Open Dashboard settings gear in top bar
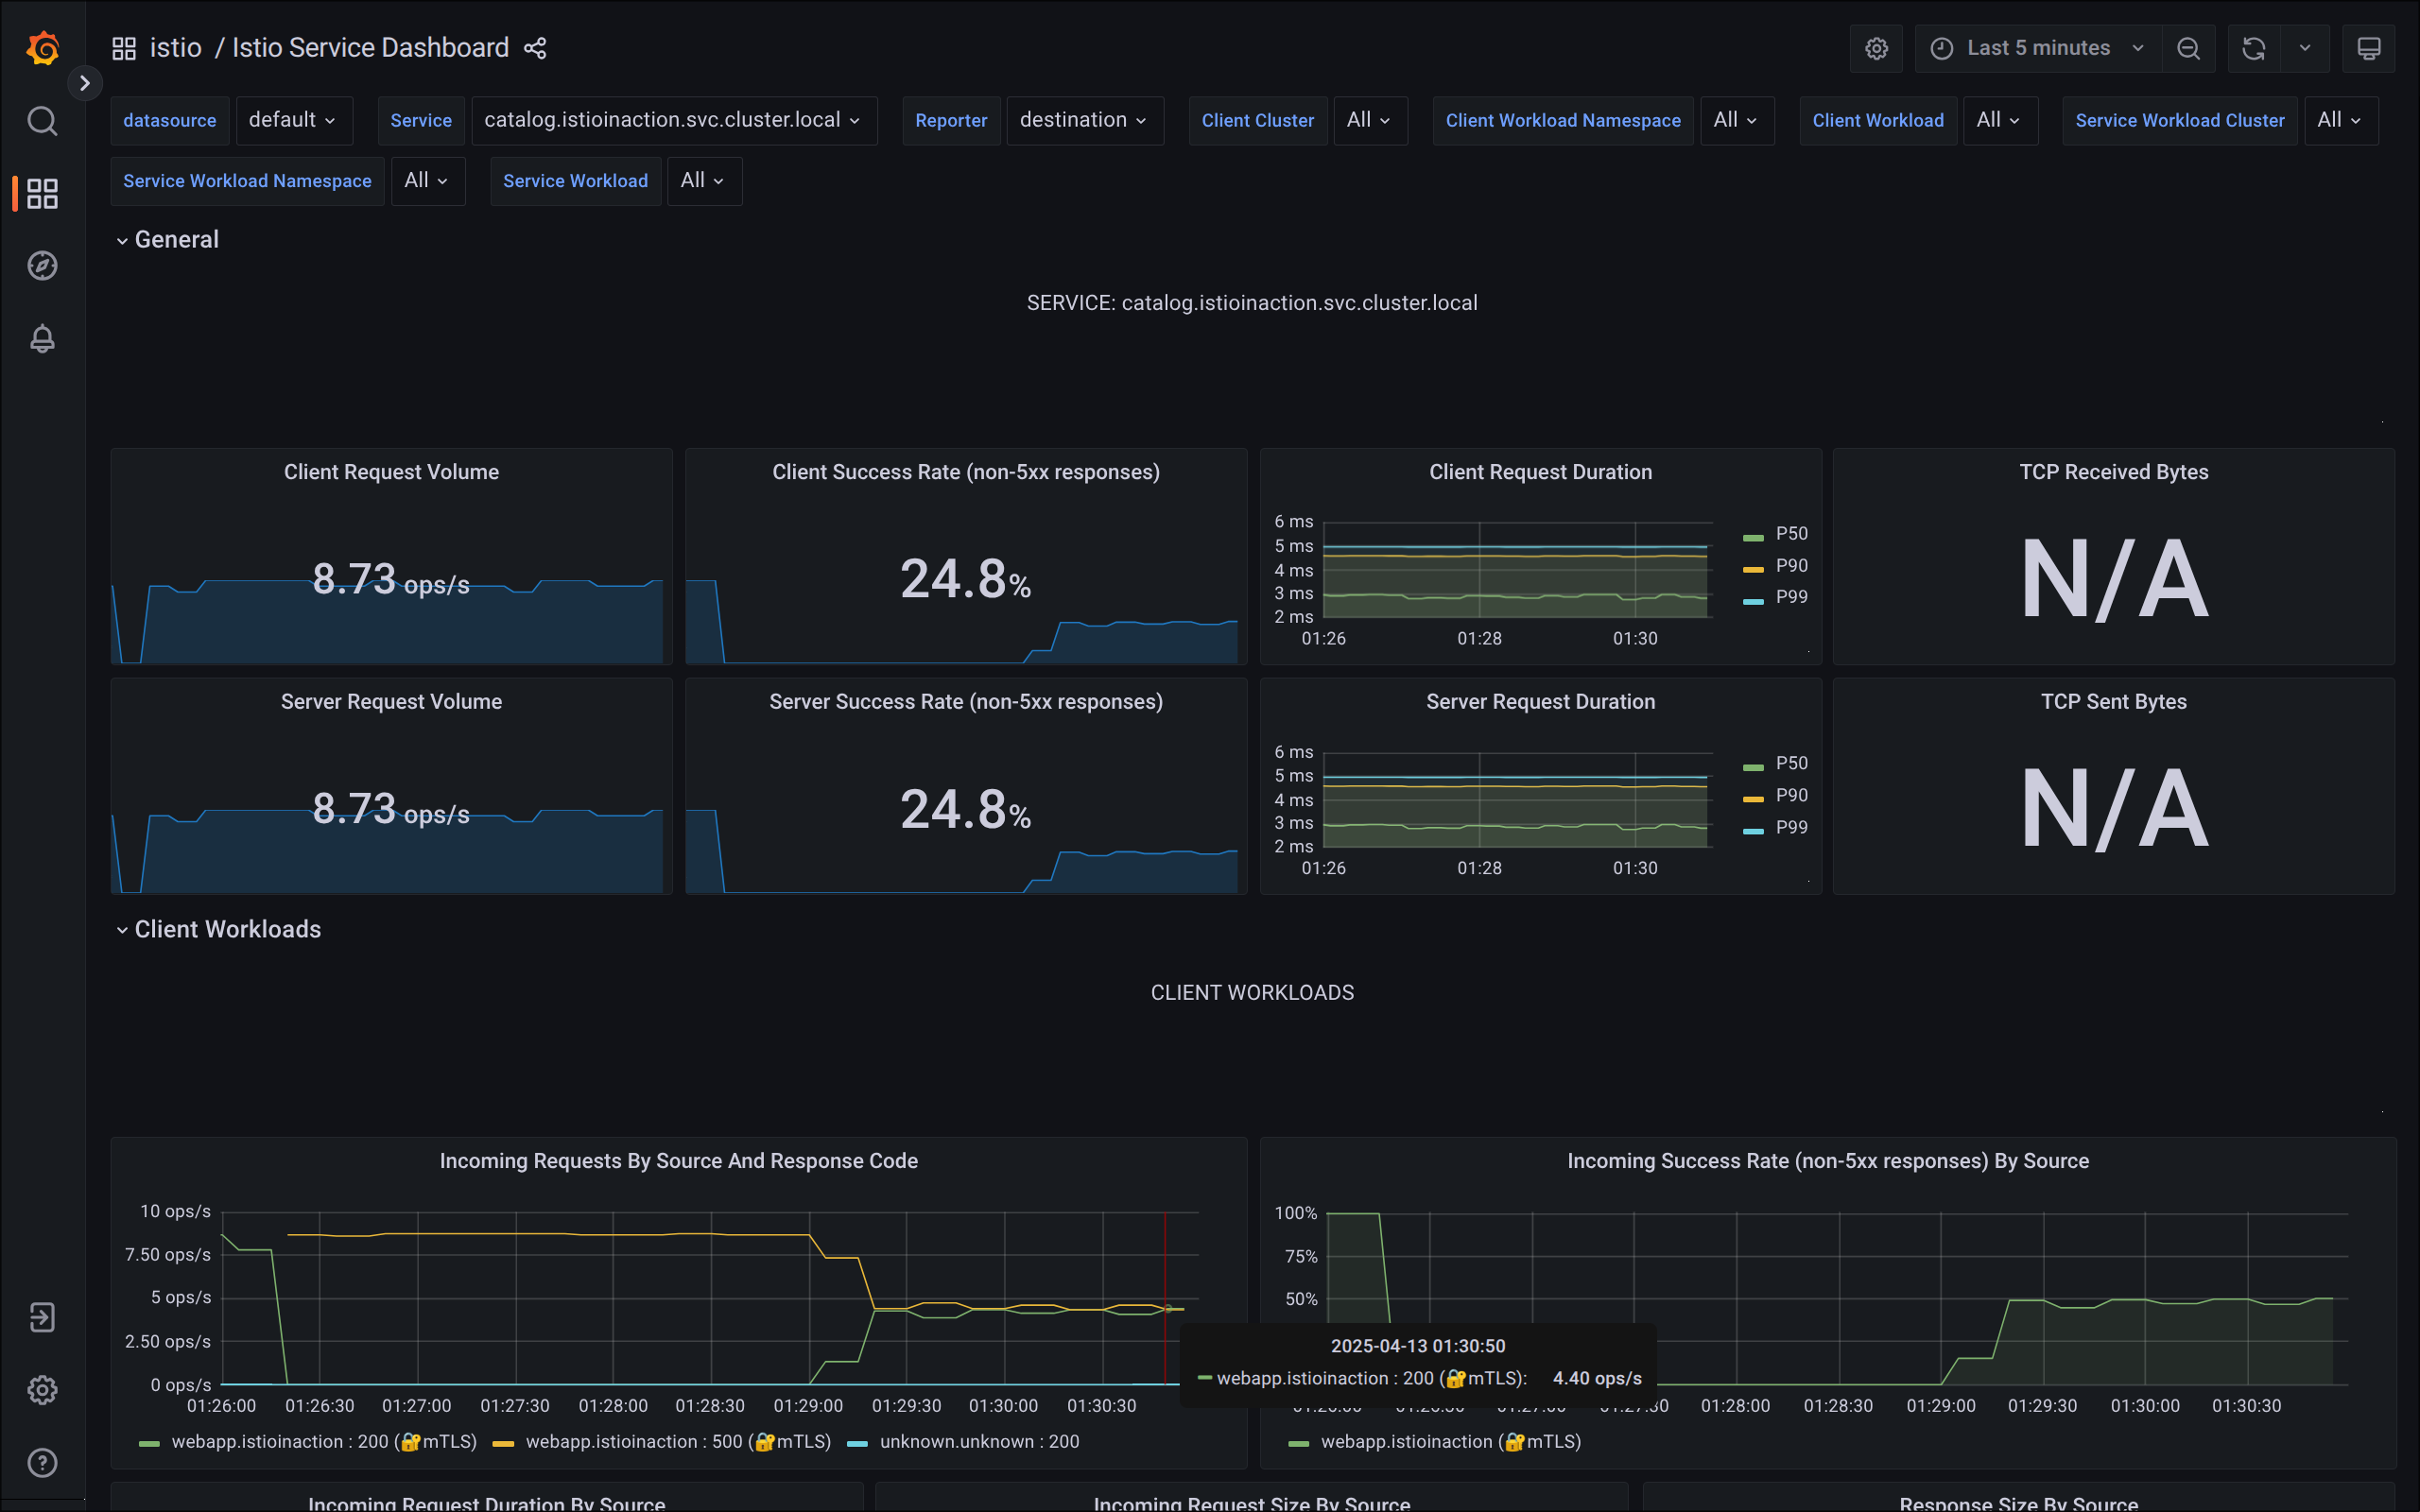 point(1876,48)
